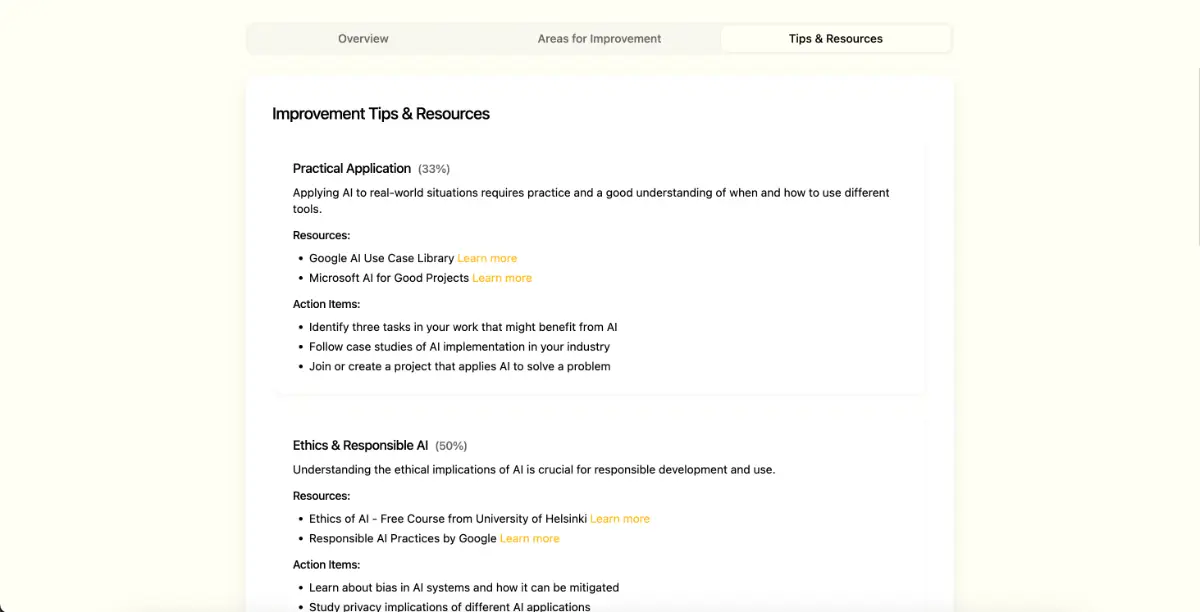The width and height of the screenshot is (1200, 612).
Task: Click the 'Join or create a project' action item
Action: [459, 367]
